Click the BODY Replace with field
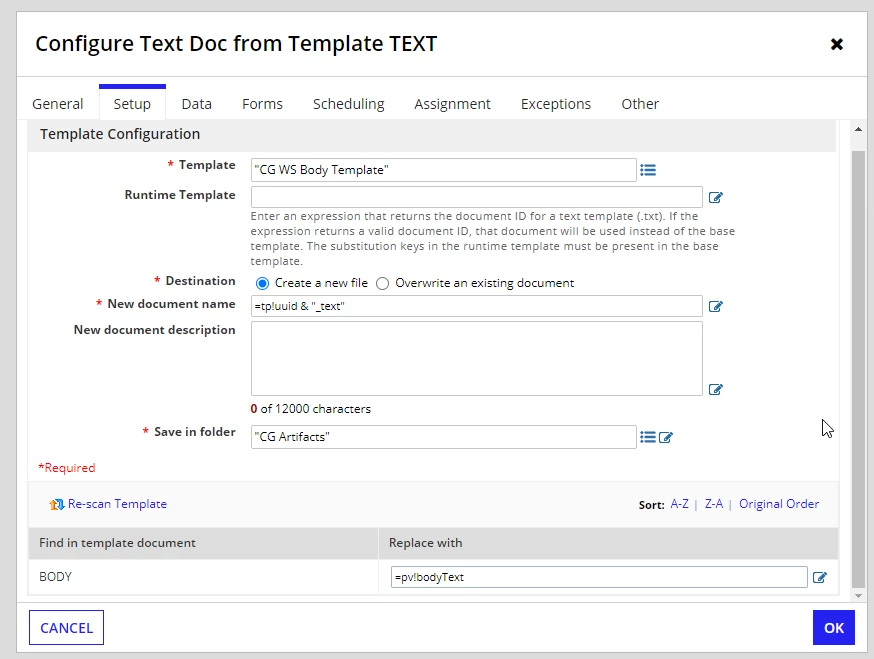Viewport: 874px width, 659px height. 599,577
